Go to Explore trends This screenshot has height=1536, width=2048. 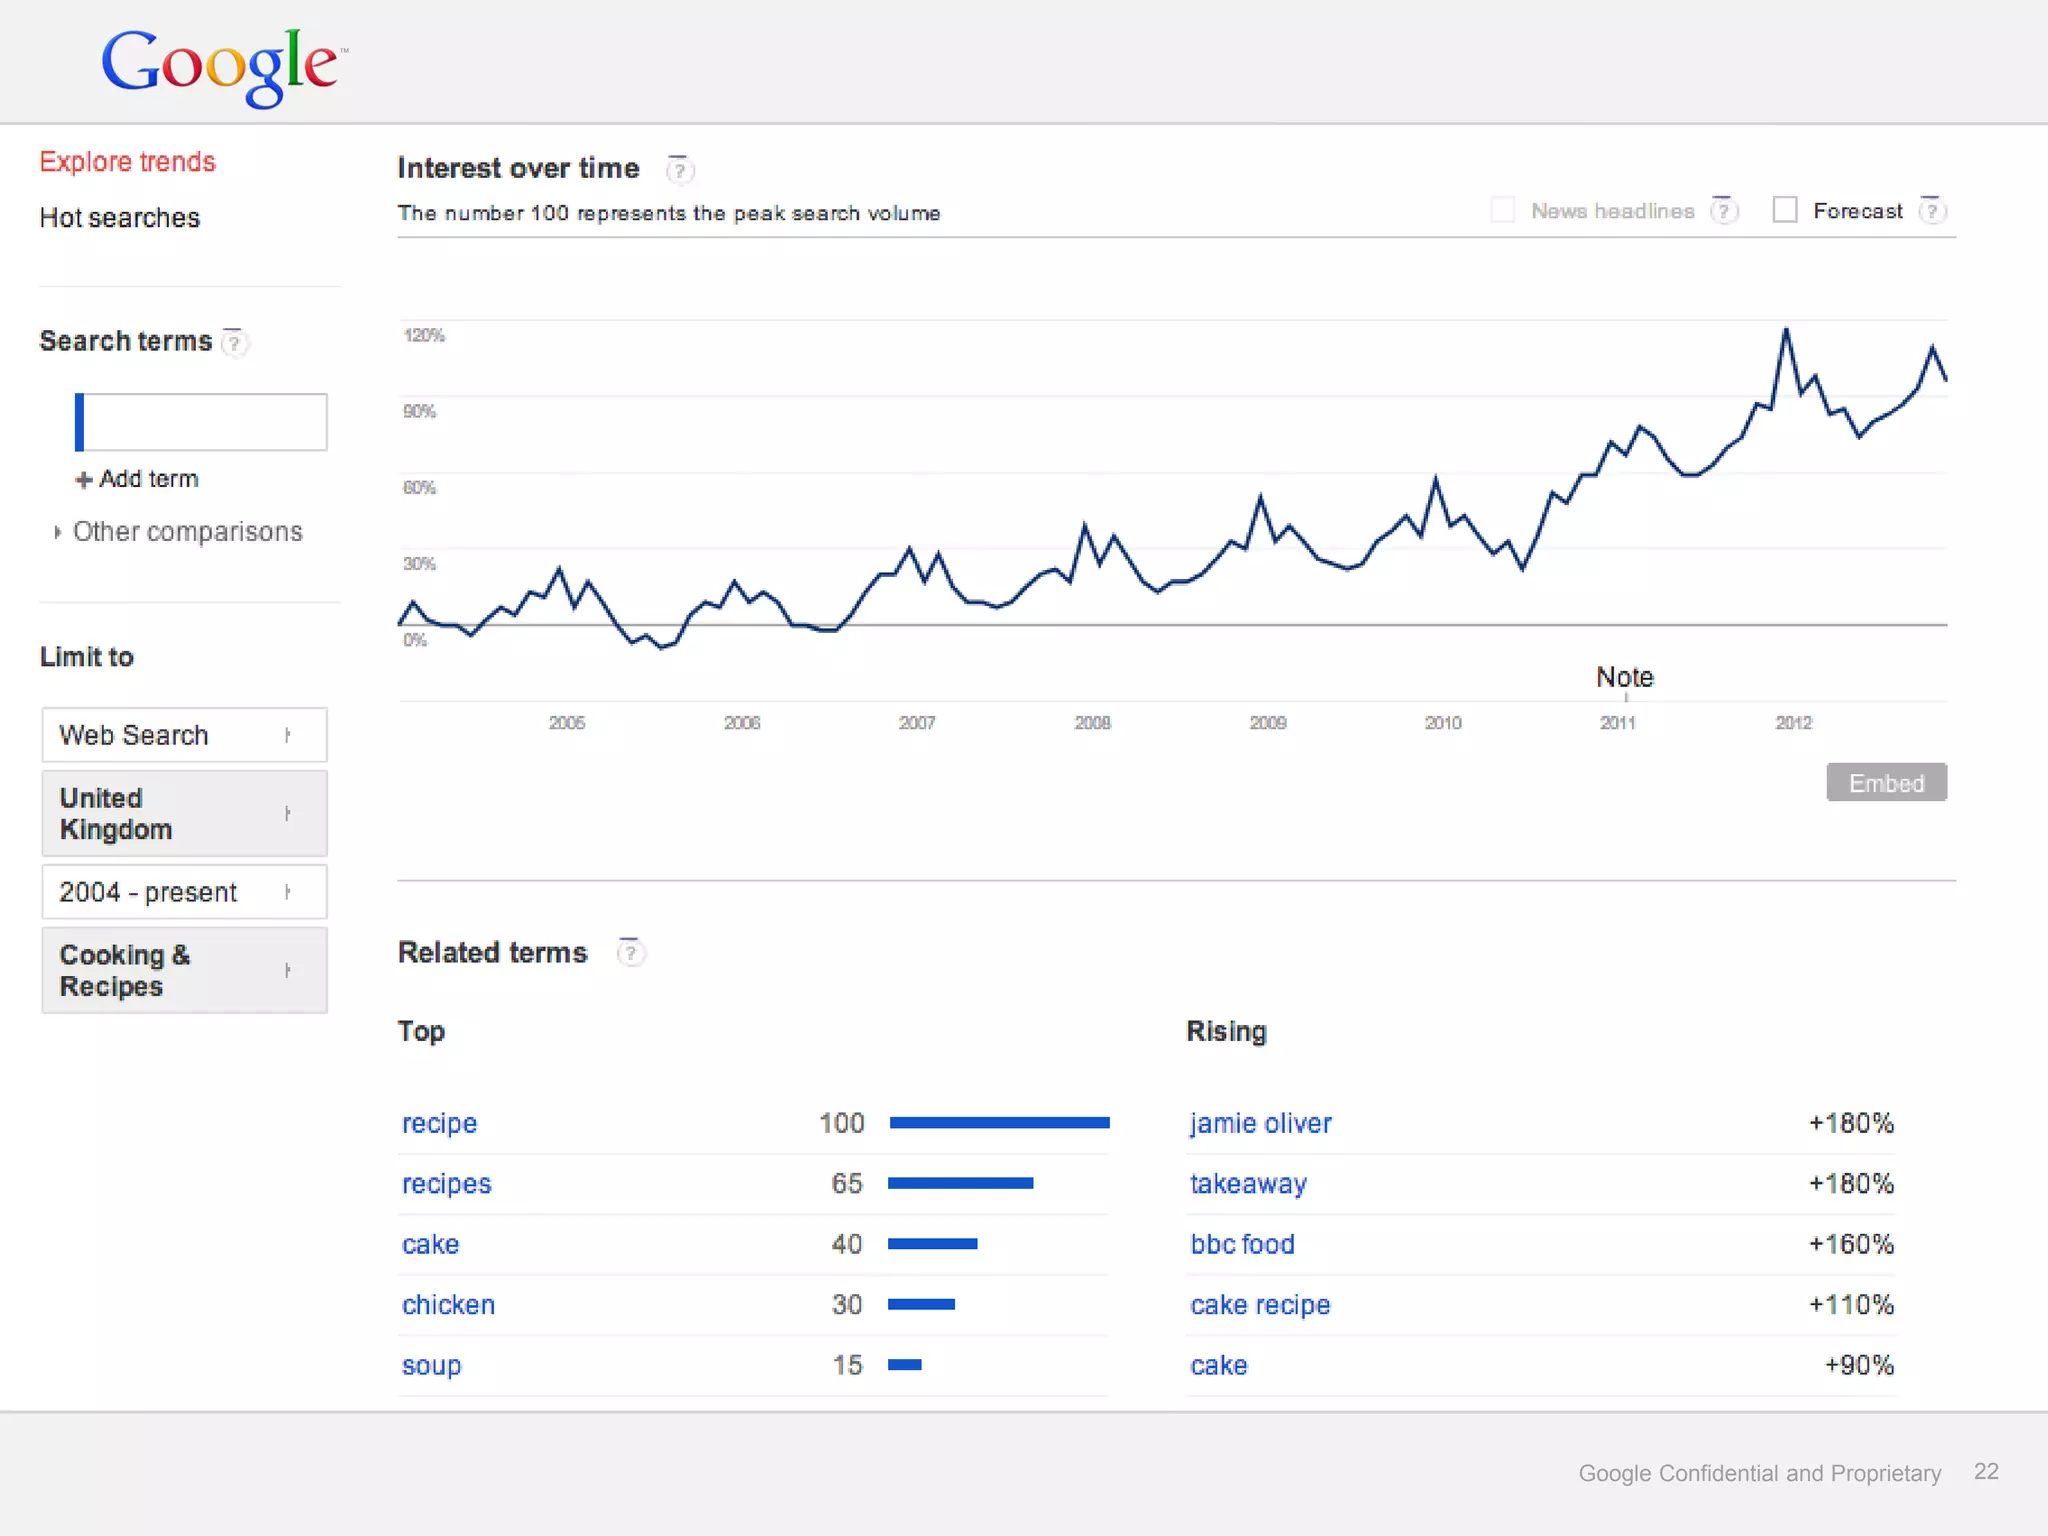point(128,162)
